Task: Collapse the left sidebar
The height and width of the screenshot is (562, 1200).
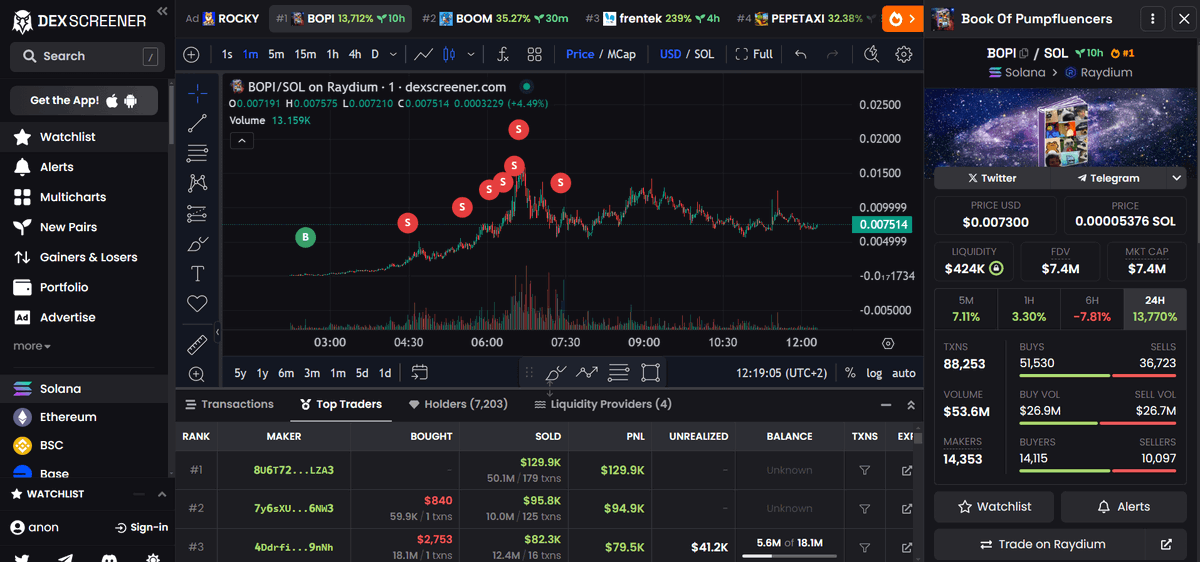Action: coord(162,11)
